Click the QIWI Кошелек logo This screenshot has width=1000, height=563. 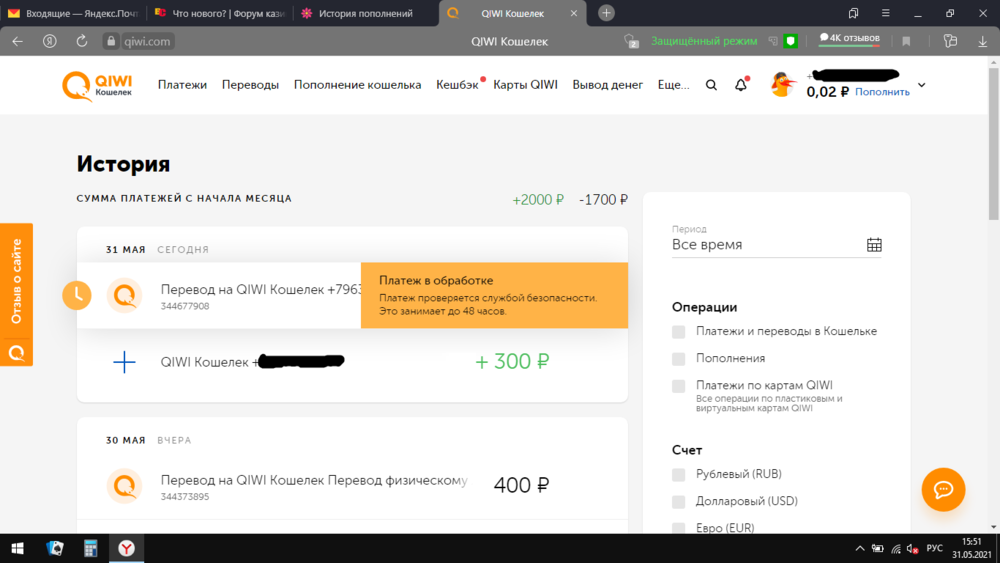click(97, 86)
